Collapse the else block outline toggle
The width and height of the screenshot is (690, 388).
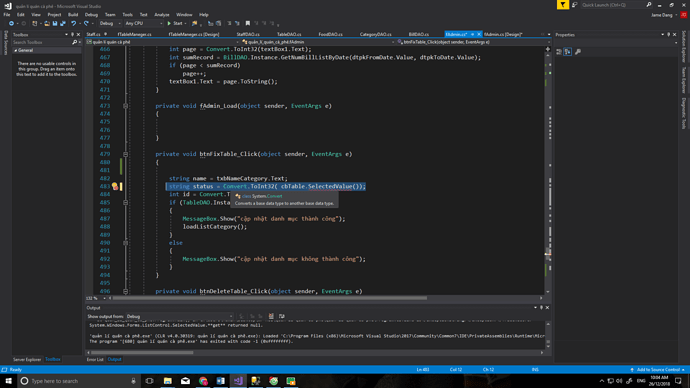125,243
